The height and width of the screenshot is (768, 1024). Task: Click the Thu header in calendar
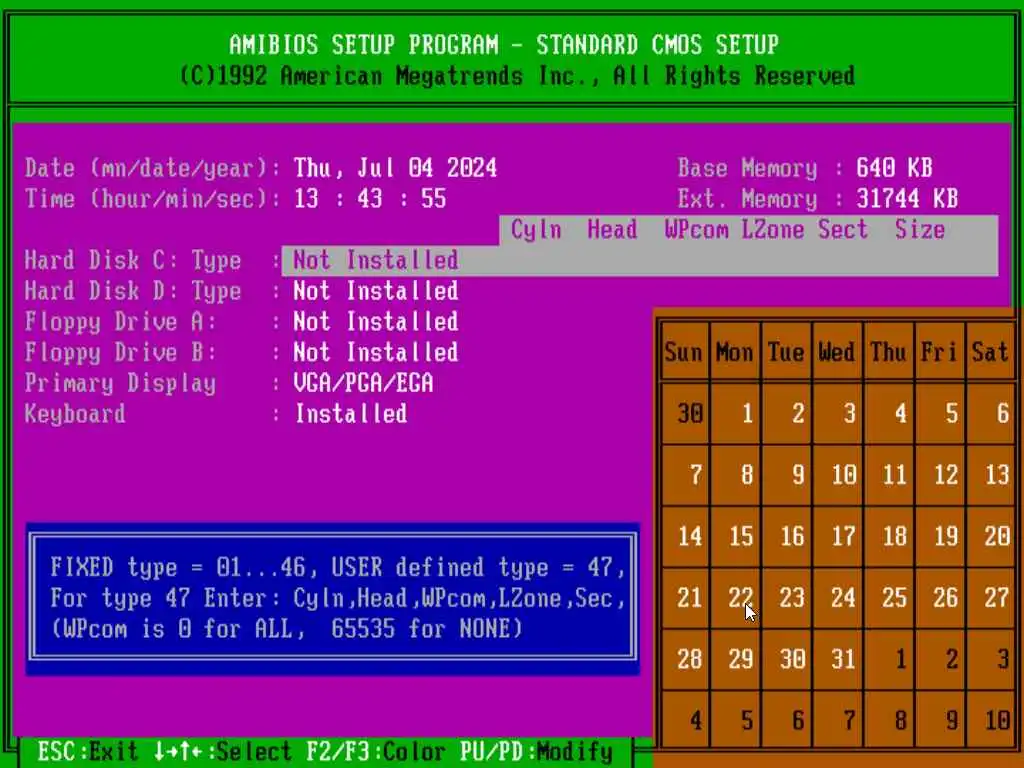[x=888, y=352]
